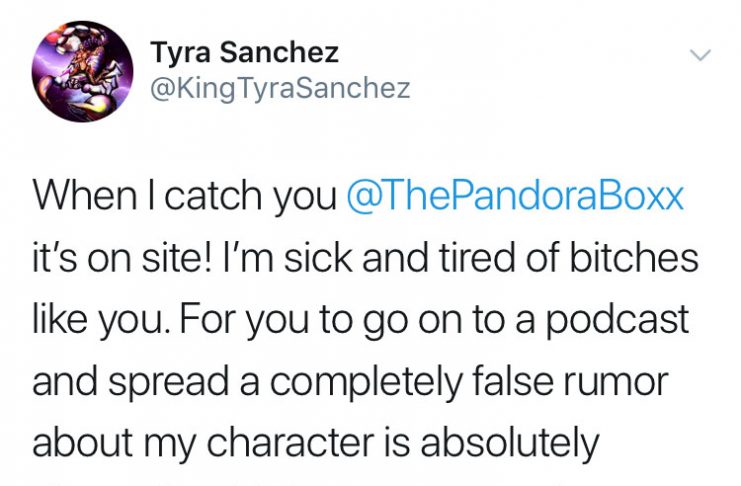
Task: Open the Tyra Sanchez display name
Action: pos(245,52)
